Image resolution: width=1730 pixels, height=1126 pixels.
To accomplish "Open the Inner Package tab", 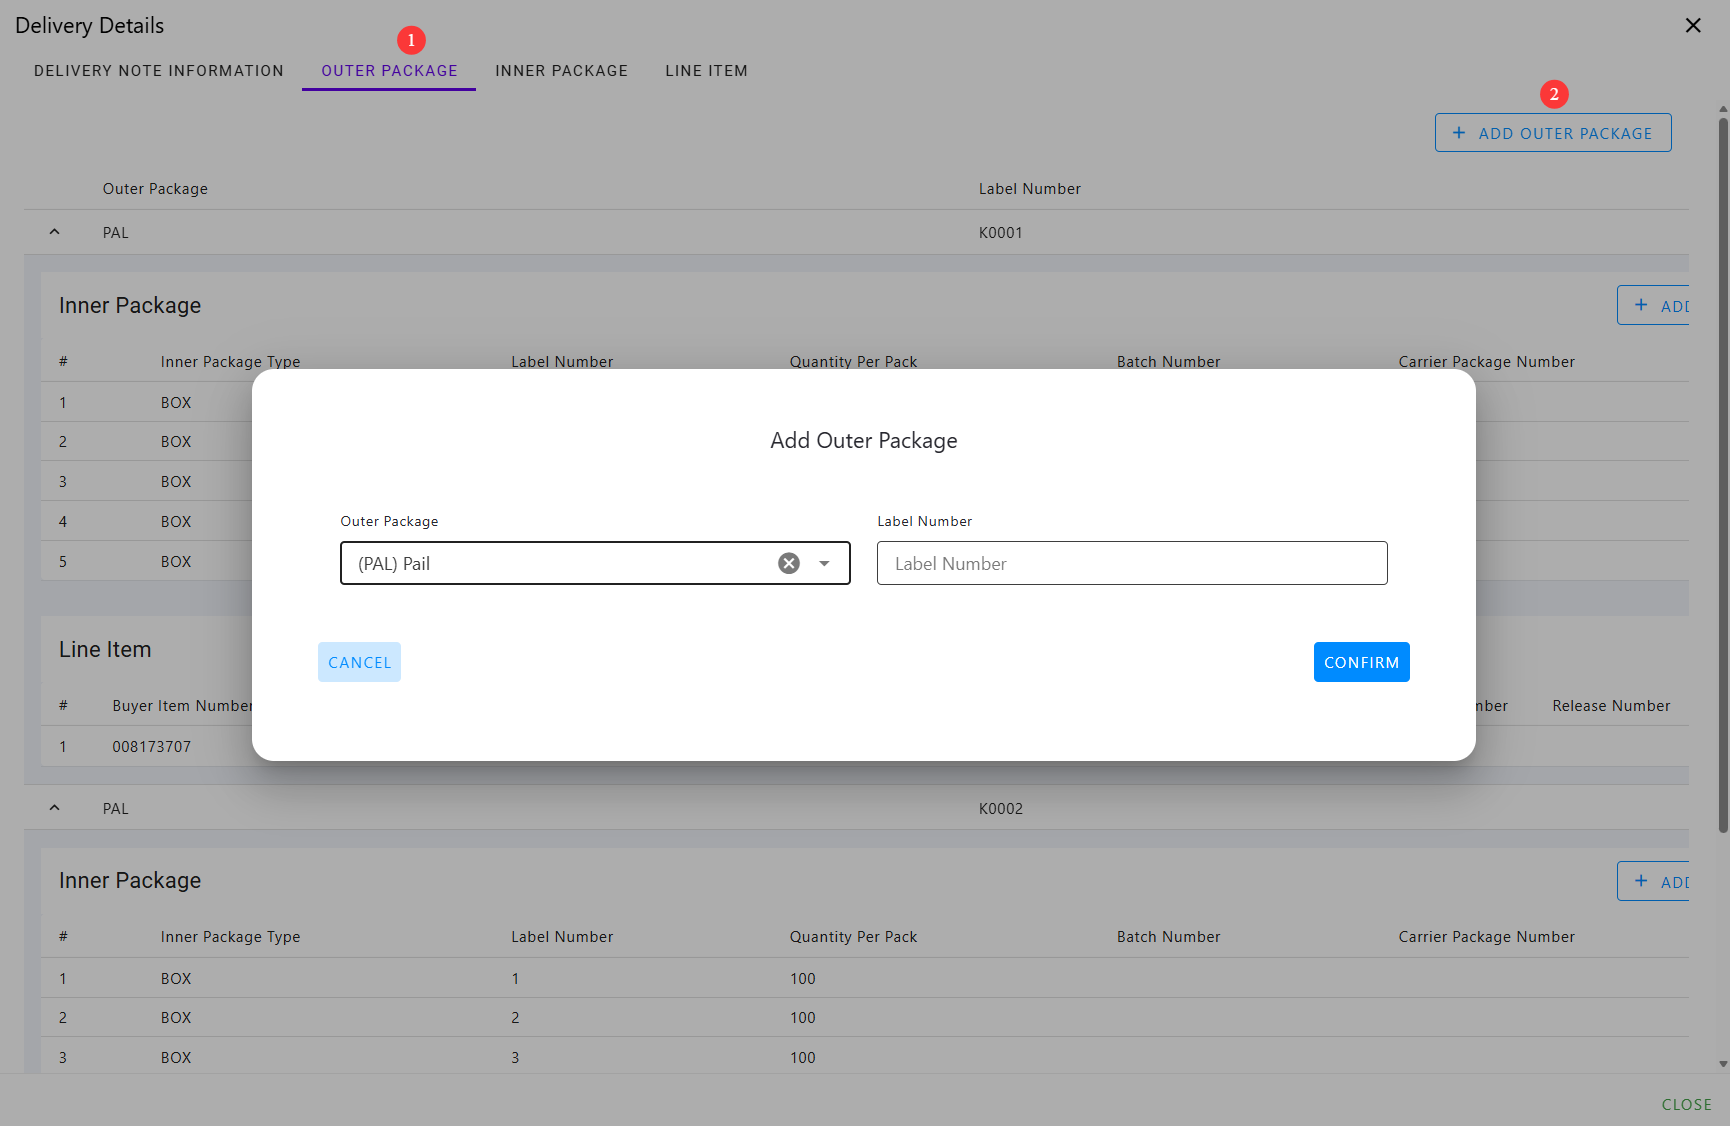I will (561, 71).
